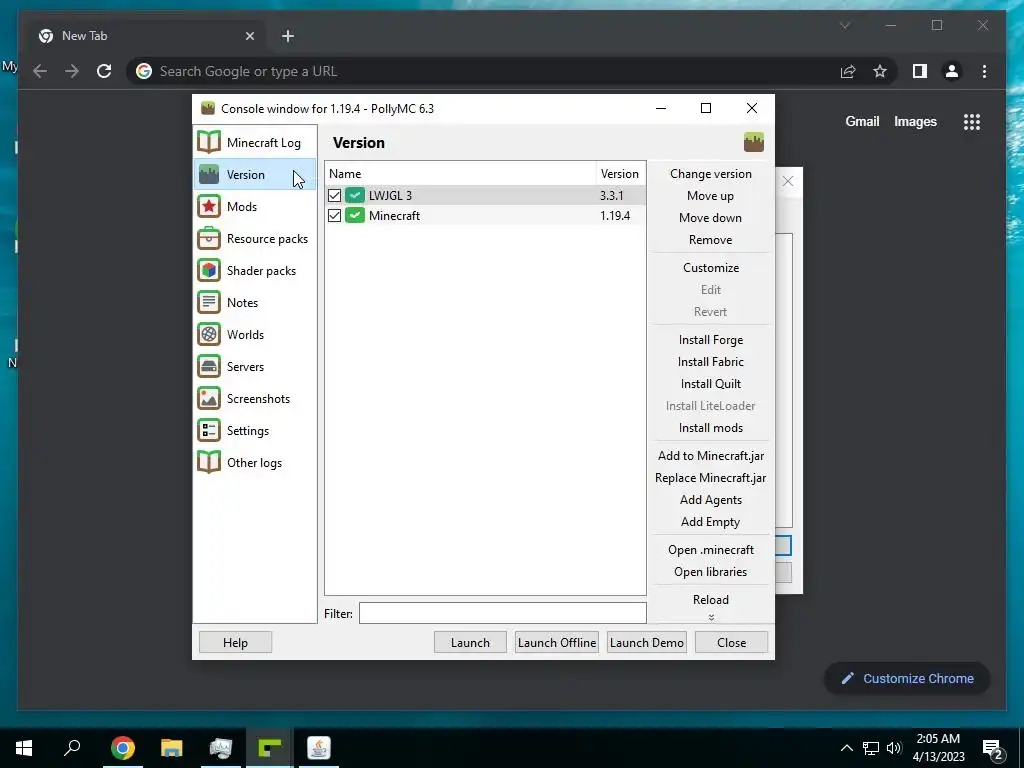Select the Version page in sidebar
This screenshot has height=768, width=1024.
(x=255, y=174)
